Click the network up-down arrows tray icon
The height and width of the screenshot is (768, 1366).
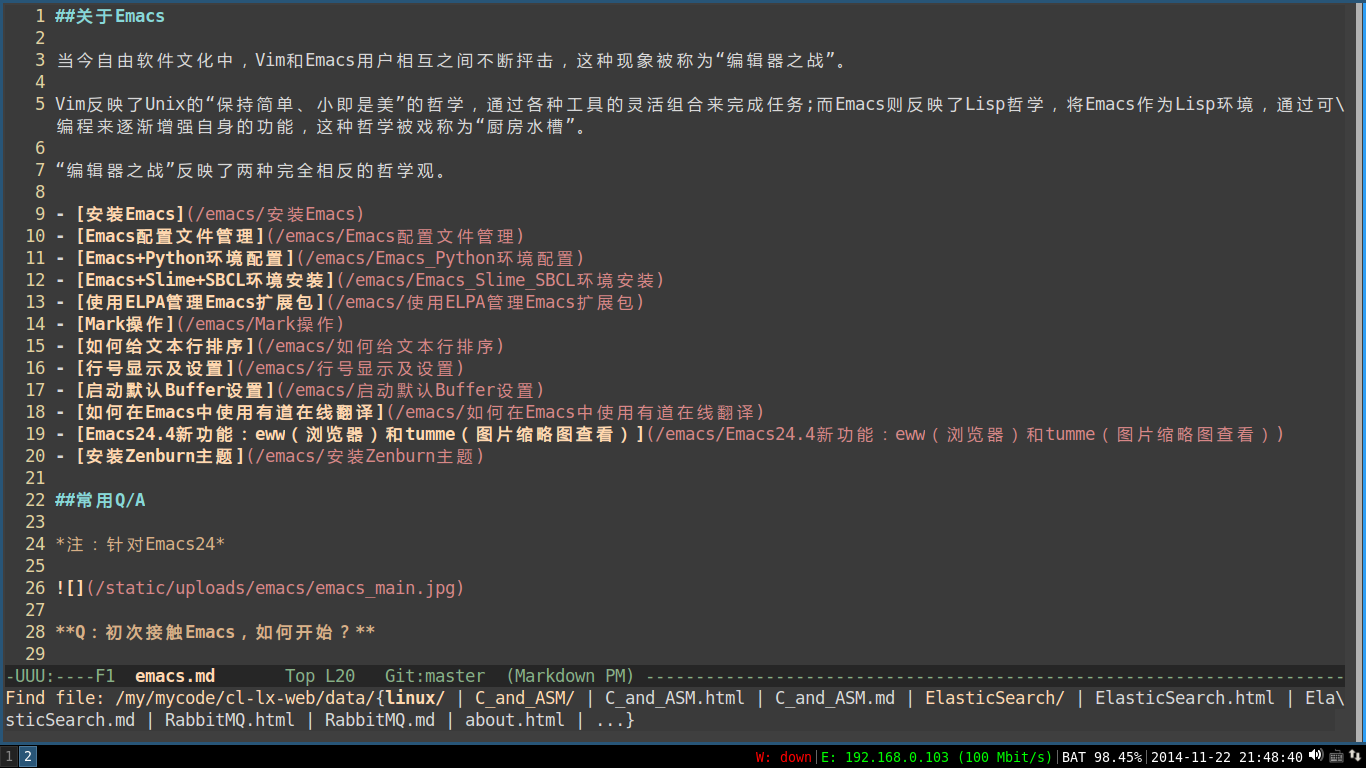coord(1354,756)
